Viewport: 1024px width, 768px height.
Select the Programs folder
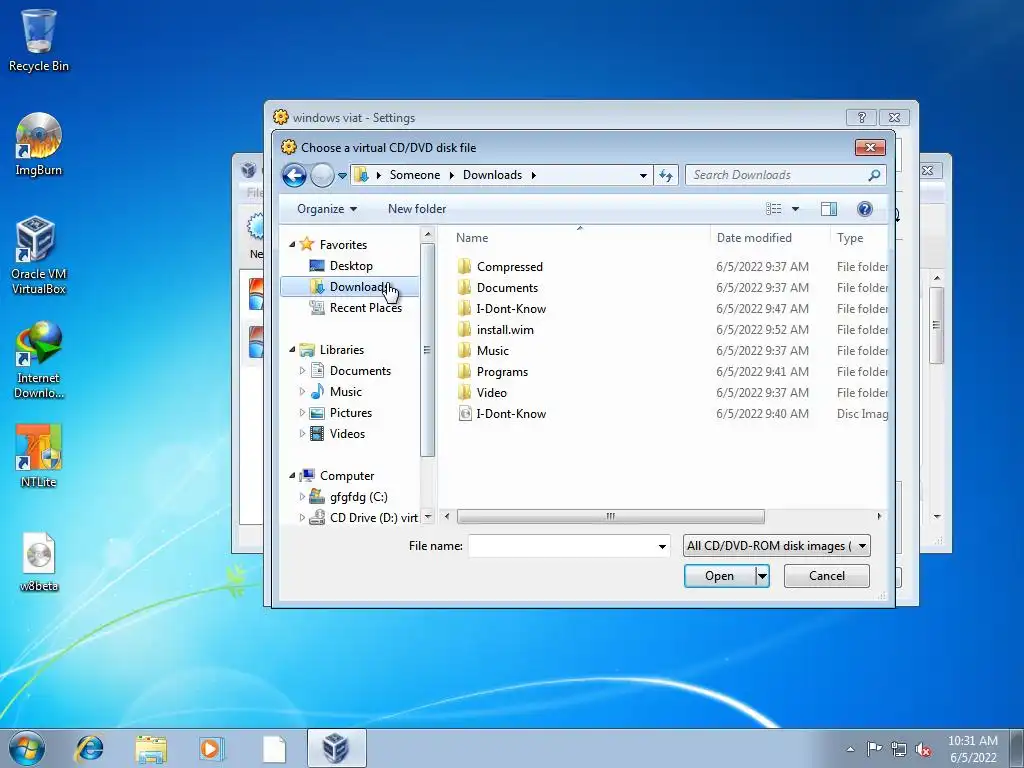coord(502,372)
